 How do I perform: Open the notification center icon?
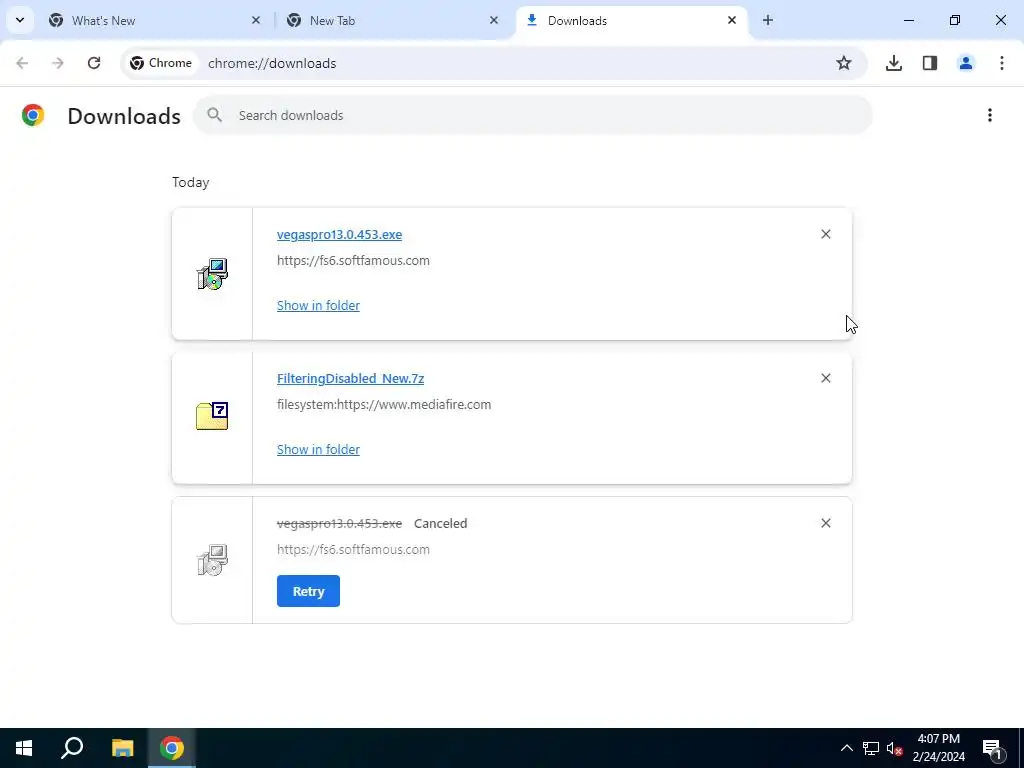[x=993, y=748]
